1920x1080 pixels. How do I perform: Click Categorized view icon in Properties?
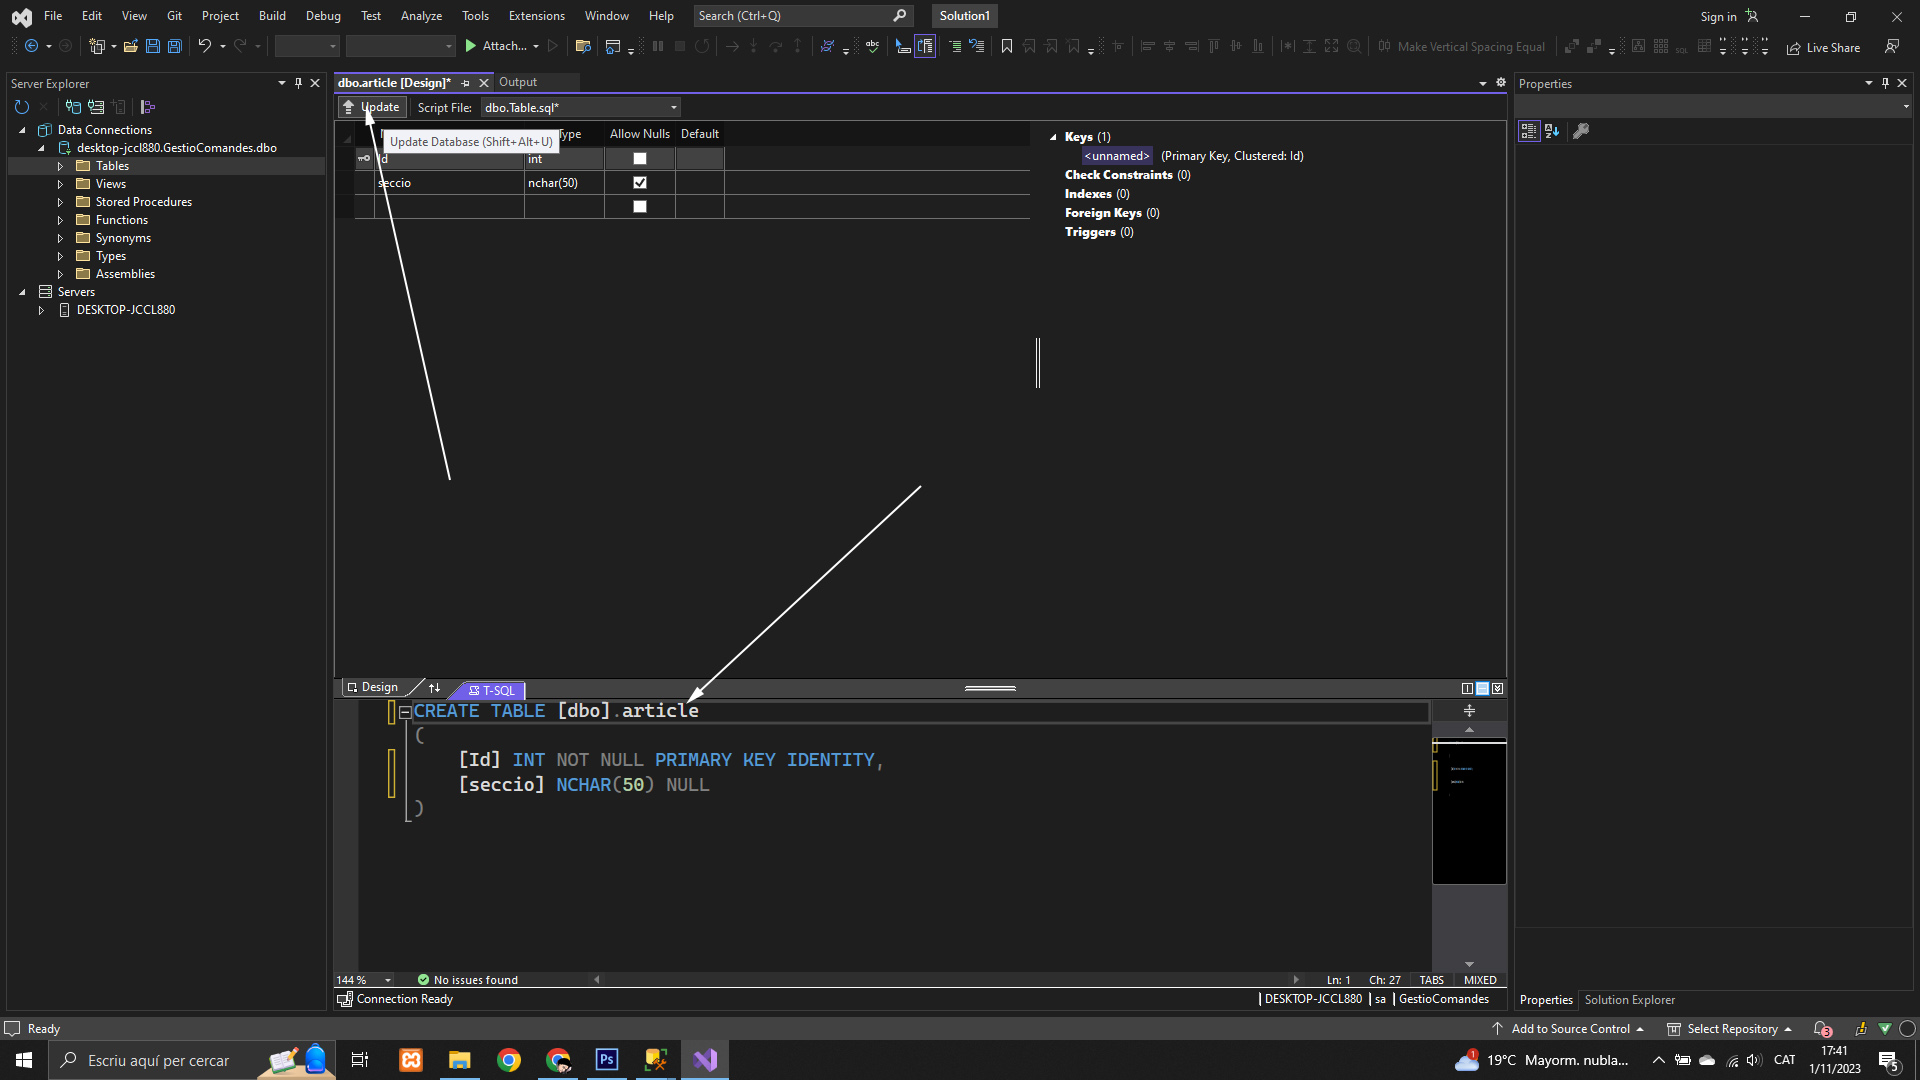tap(1528, 131)
